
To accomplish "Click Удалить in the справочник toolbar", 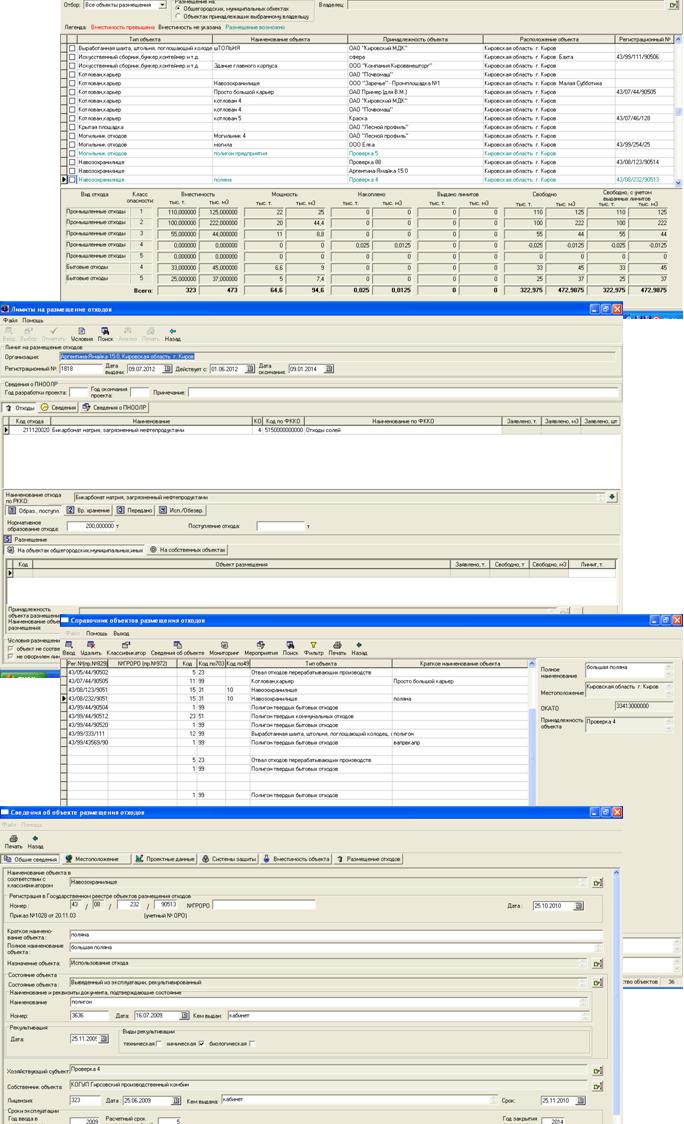I will point(90,646).
